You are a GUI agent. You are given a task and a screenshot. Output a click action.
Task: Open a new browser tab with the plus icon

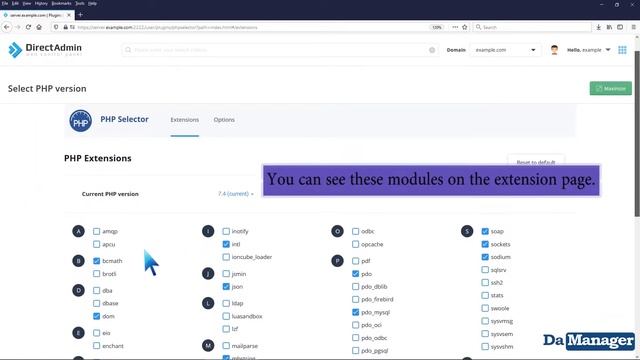[x=80, y=15]
